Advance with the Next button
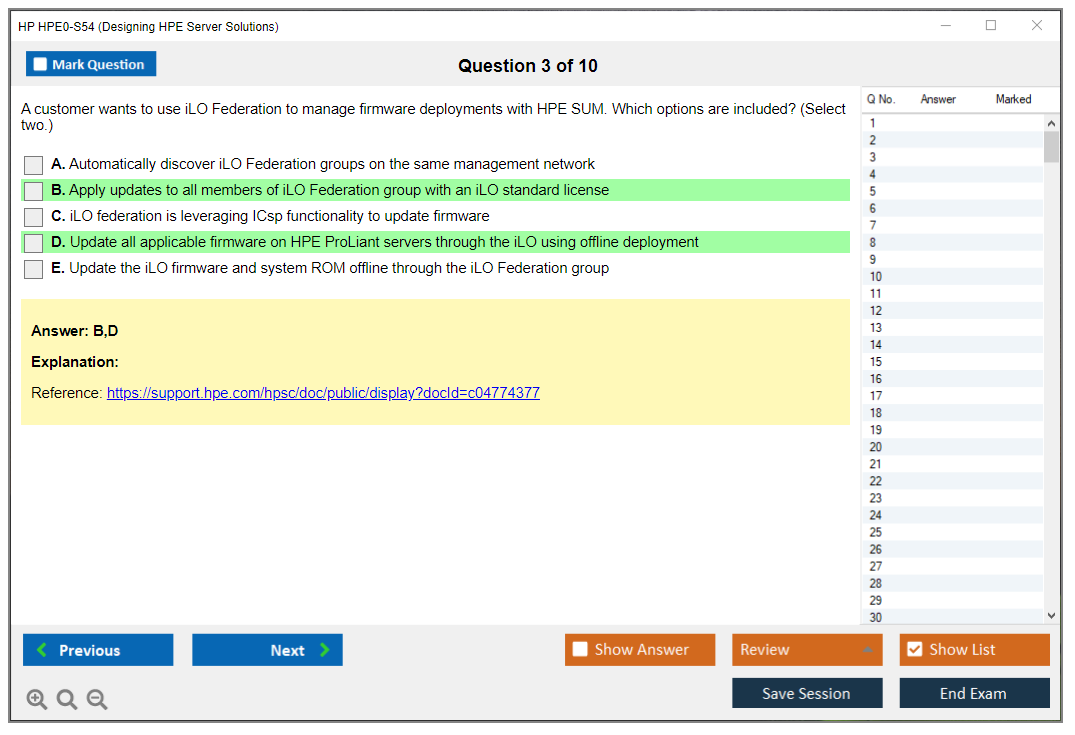The width and height of the screenshot is (1075, 735). point(267,649)
